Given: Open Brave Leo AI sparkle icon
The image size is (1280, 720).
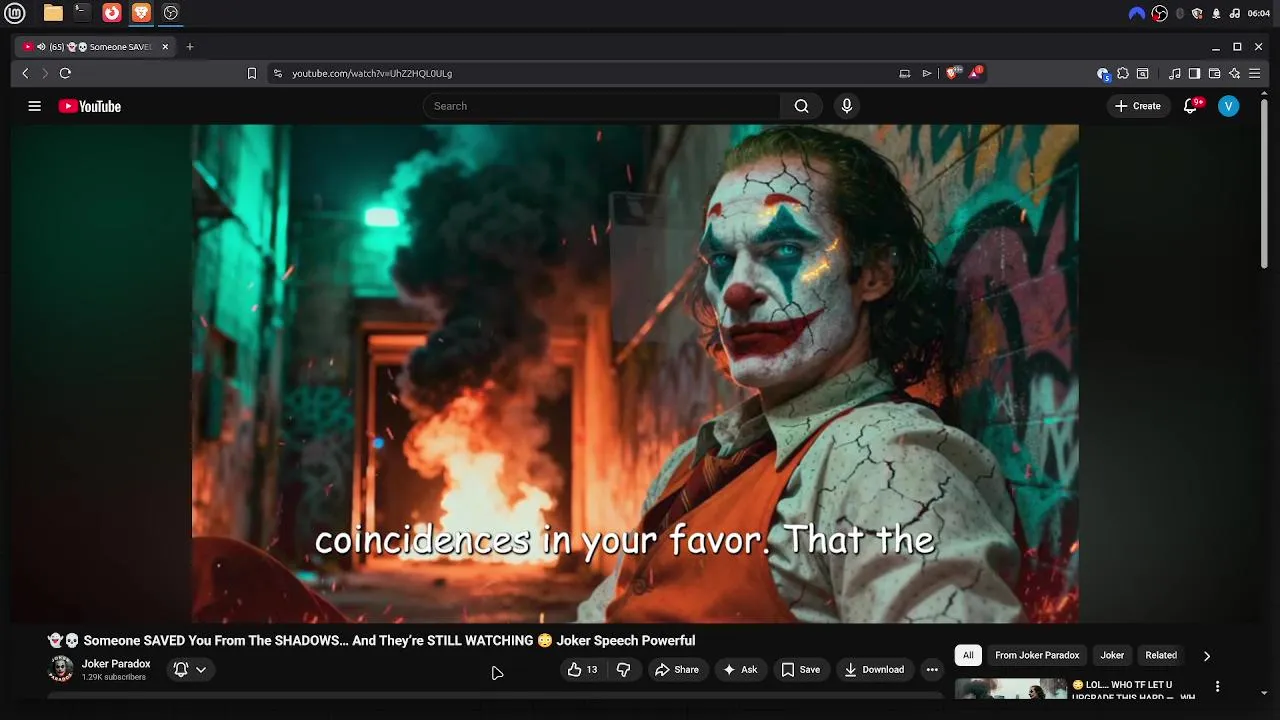Looking at the screenshot, I should (1234, 73).
